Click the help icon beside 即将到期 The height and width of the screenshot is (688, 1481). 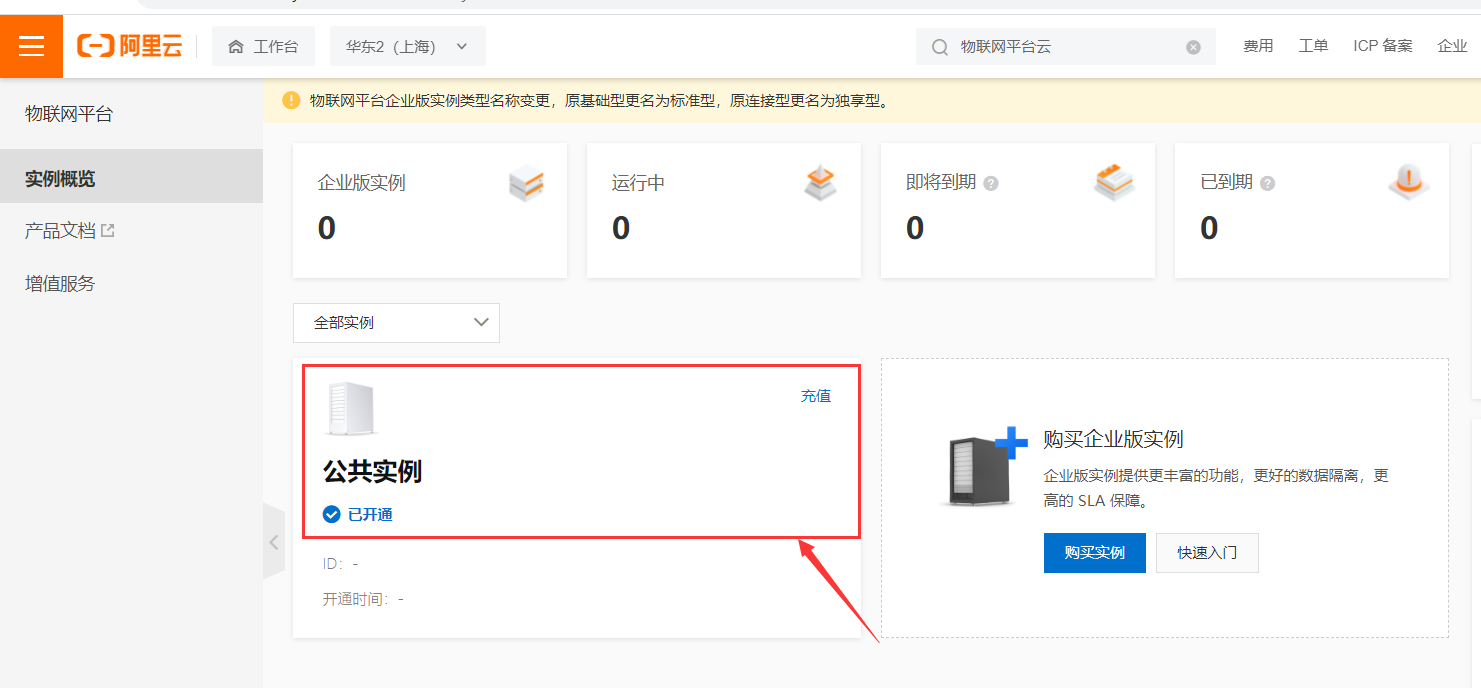(x=991, y=183)
